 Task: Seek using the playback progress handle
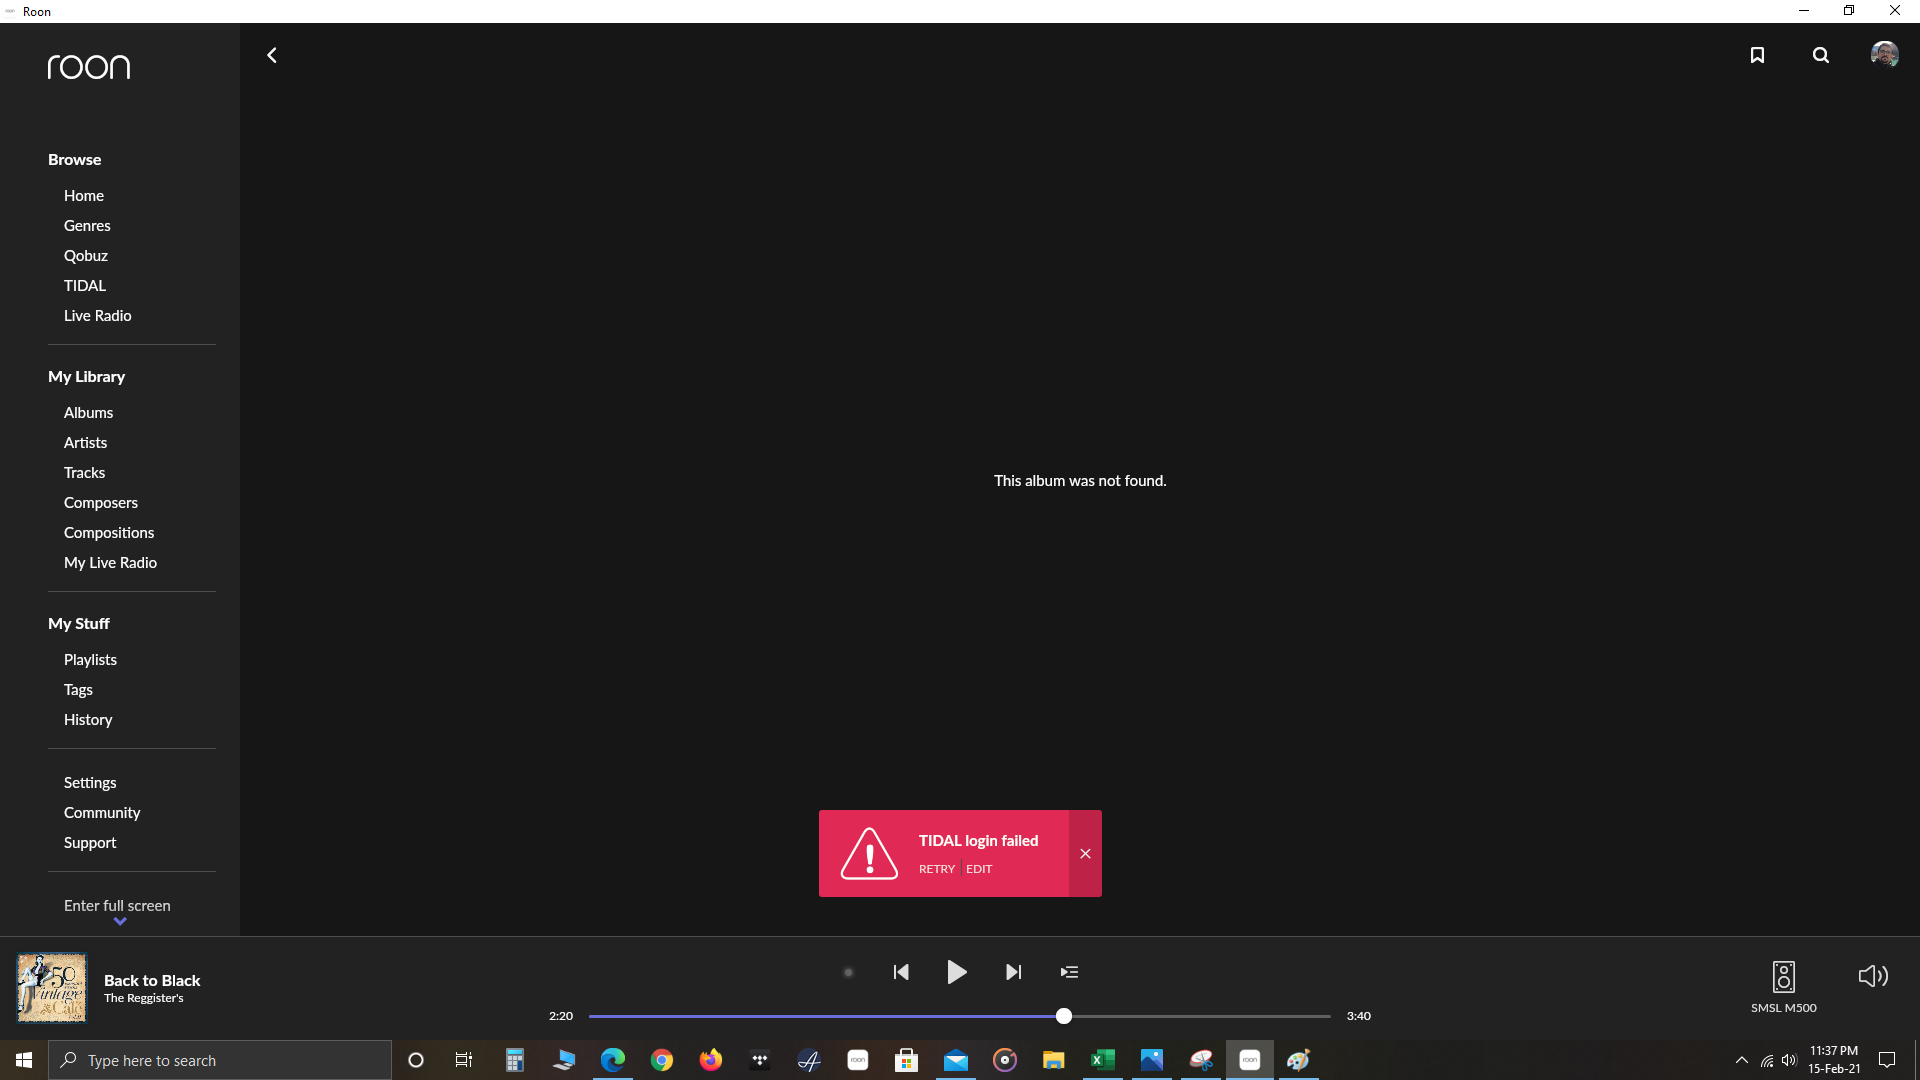(x=1064, y=1016)
